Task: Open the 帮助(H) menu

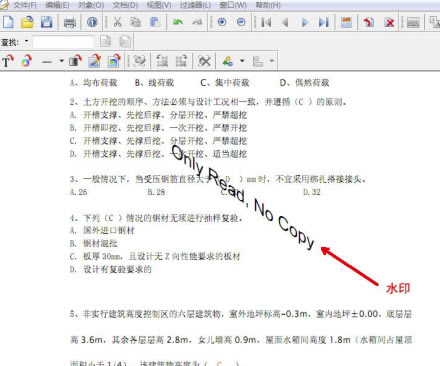Action: [x=268, y=5]
